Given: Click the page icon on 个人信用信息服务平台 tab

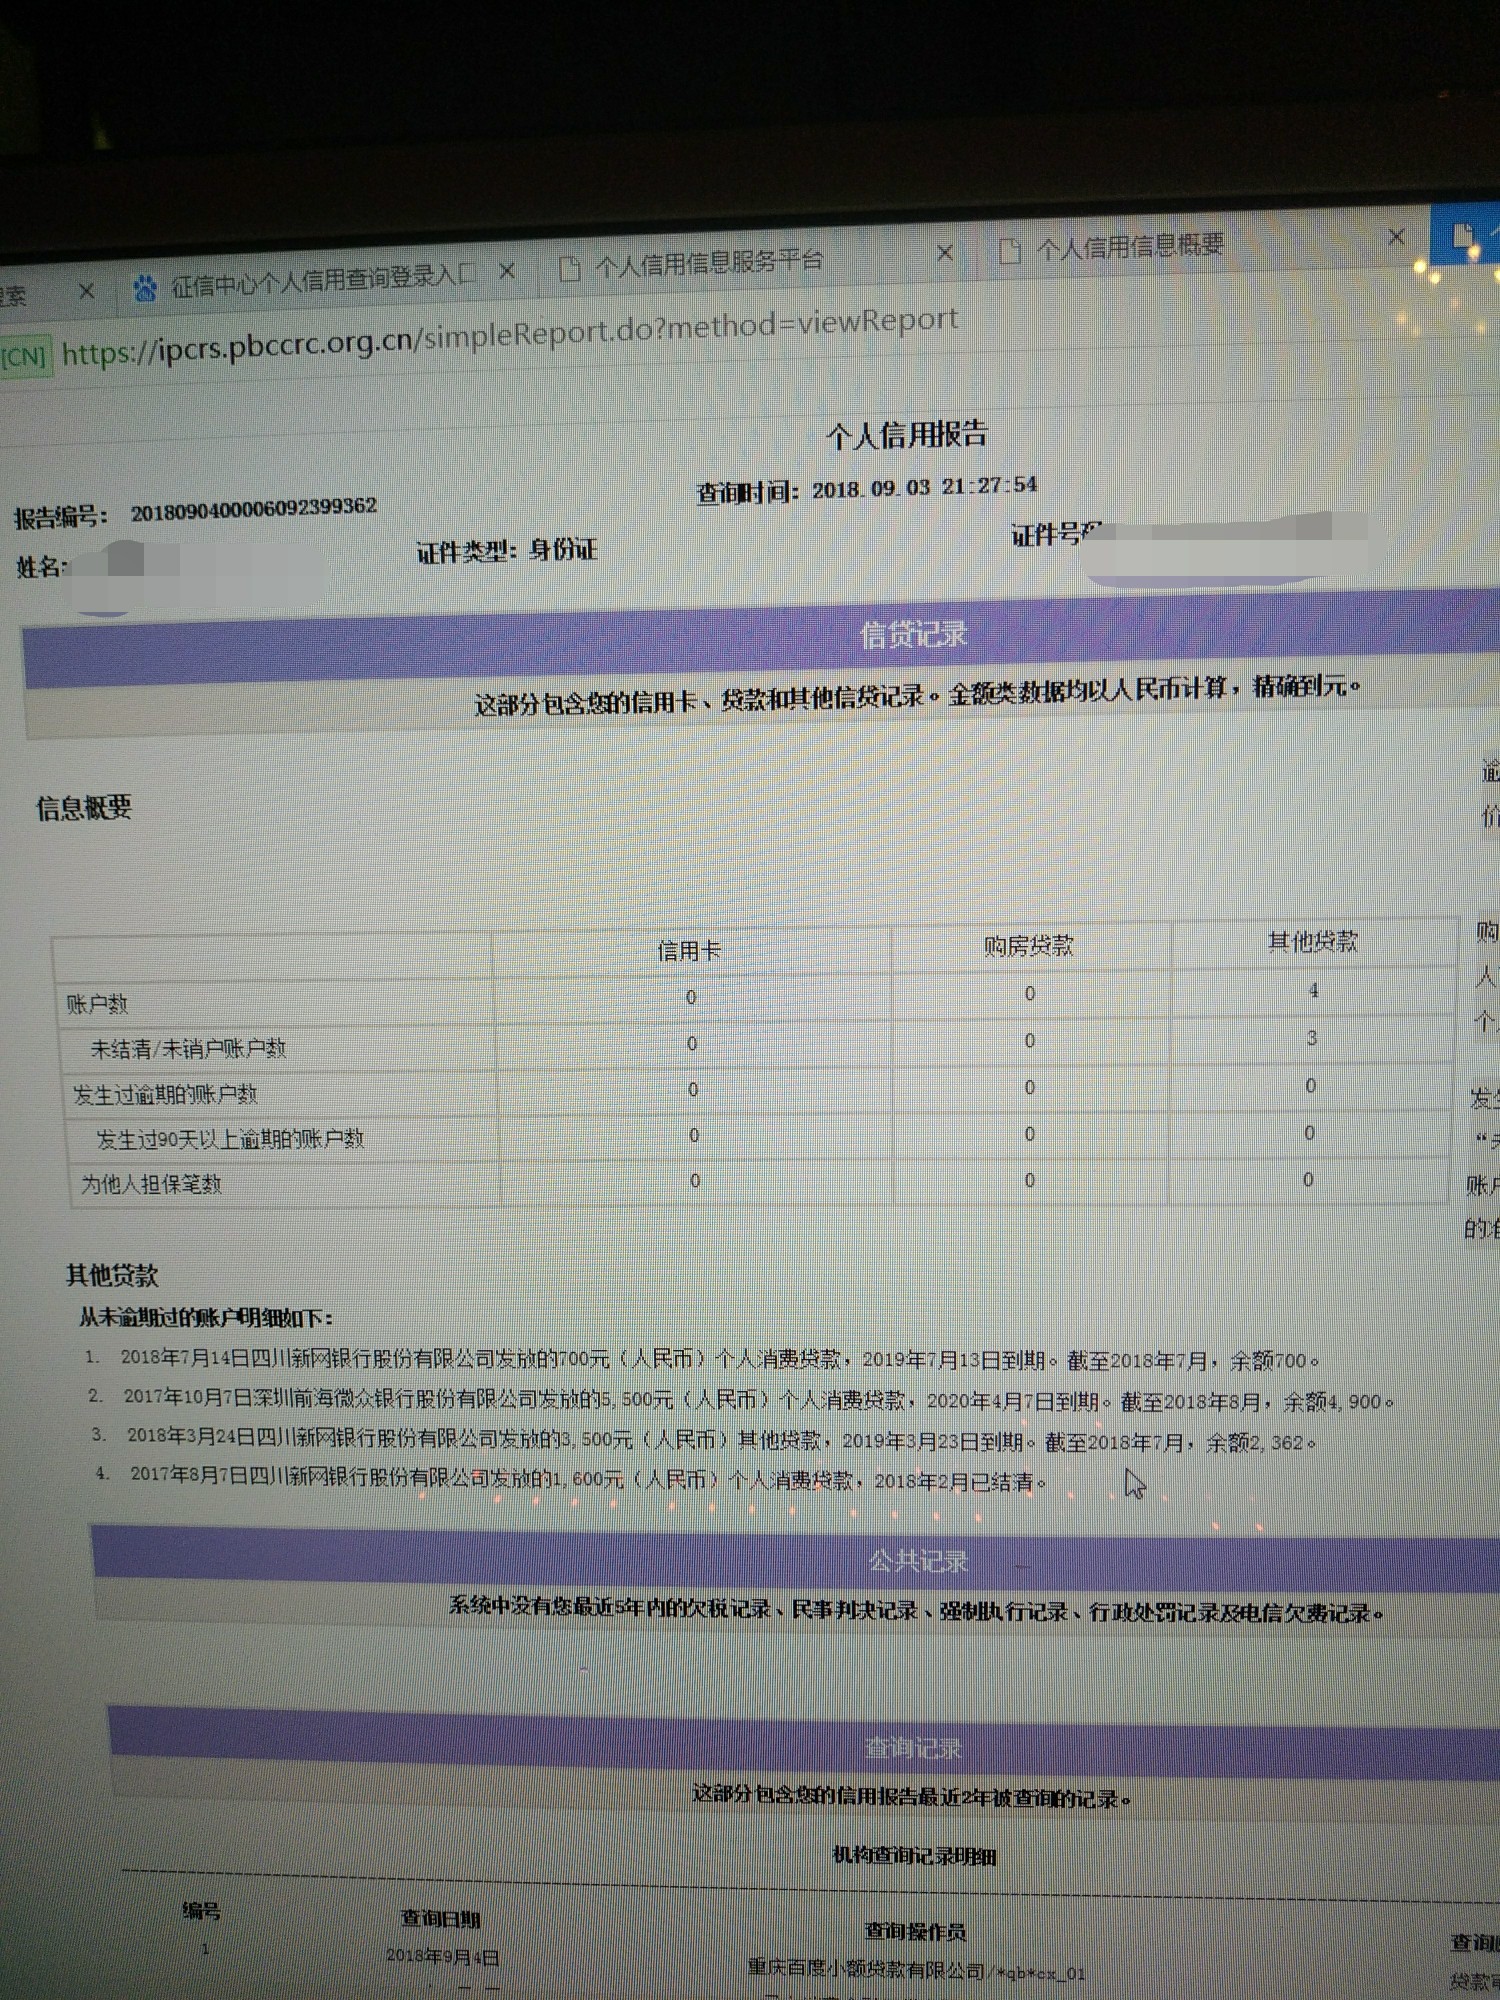Looking at the screenshot, I should click(570, 270).
